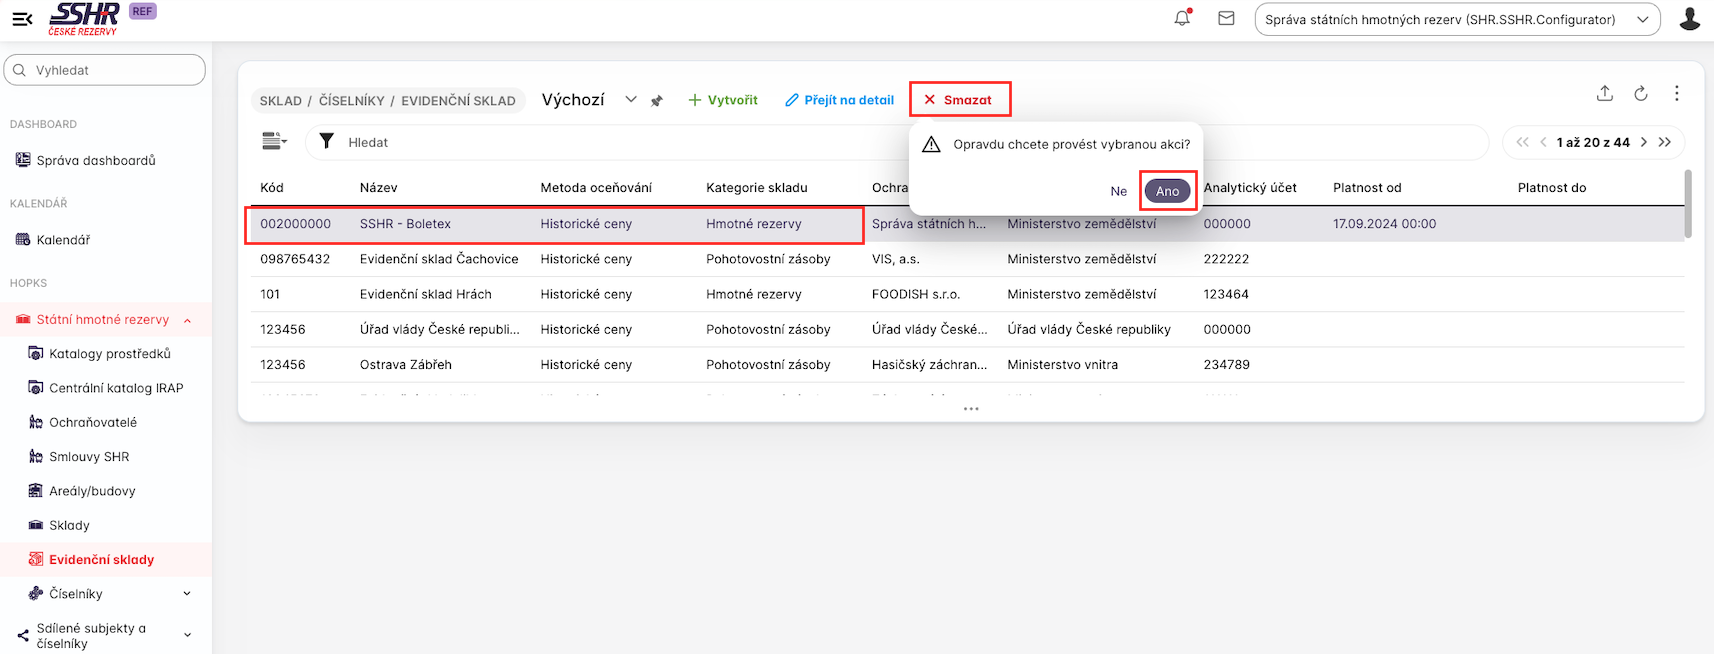Go to the next page arrow
Screen dimensions: 1714x654
1643,142
